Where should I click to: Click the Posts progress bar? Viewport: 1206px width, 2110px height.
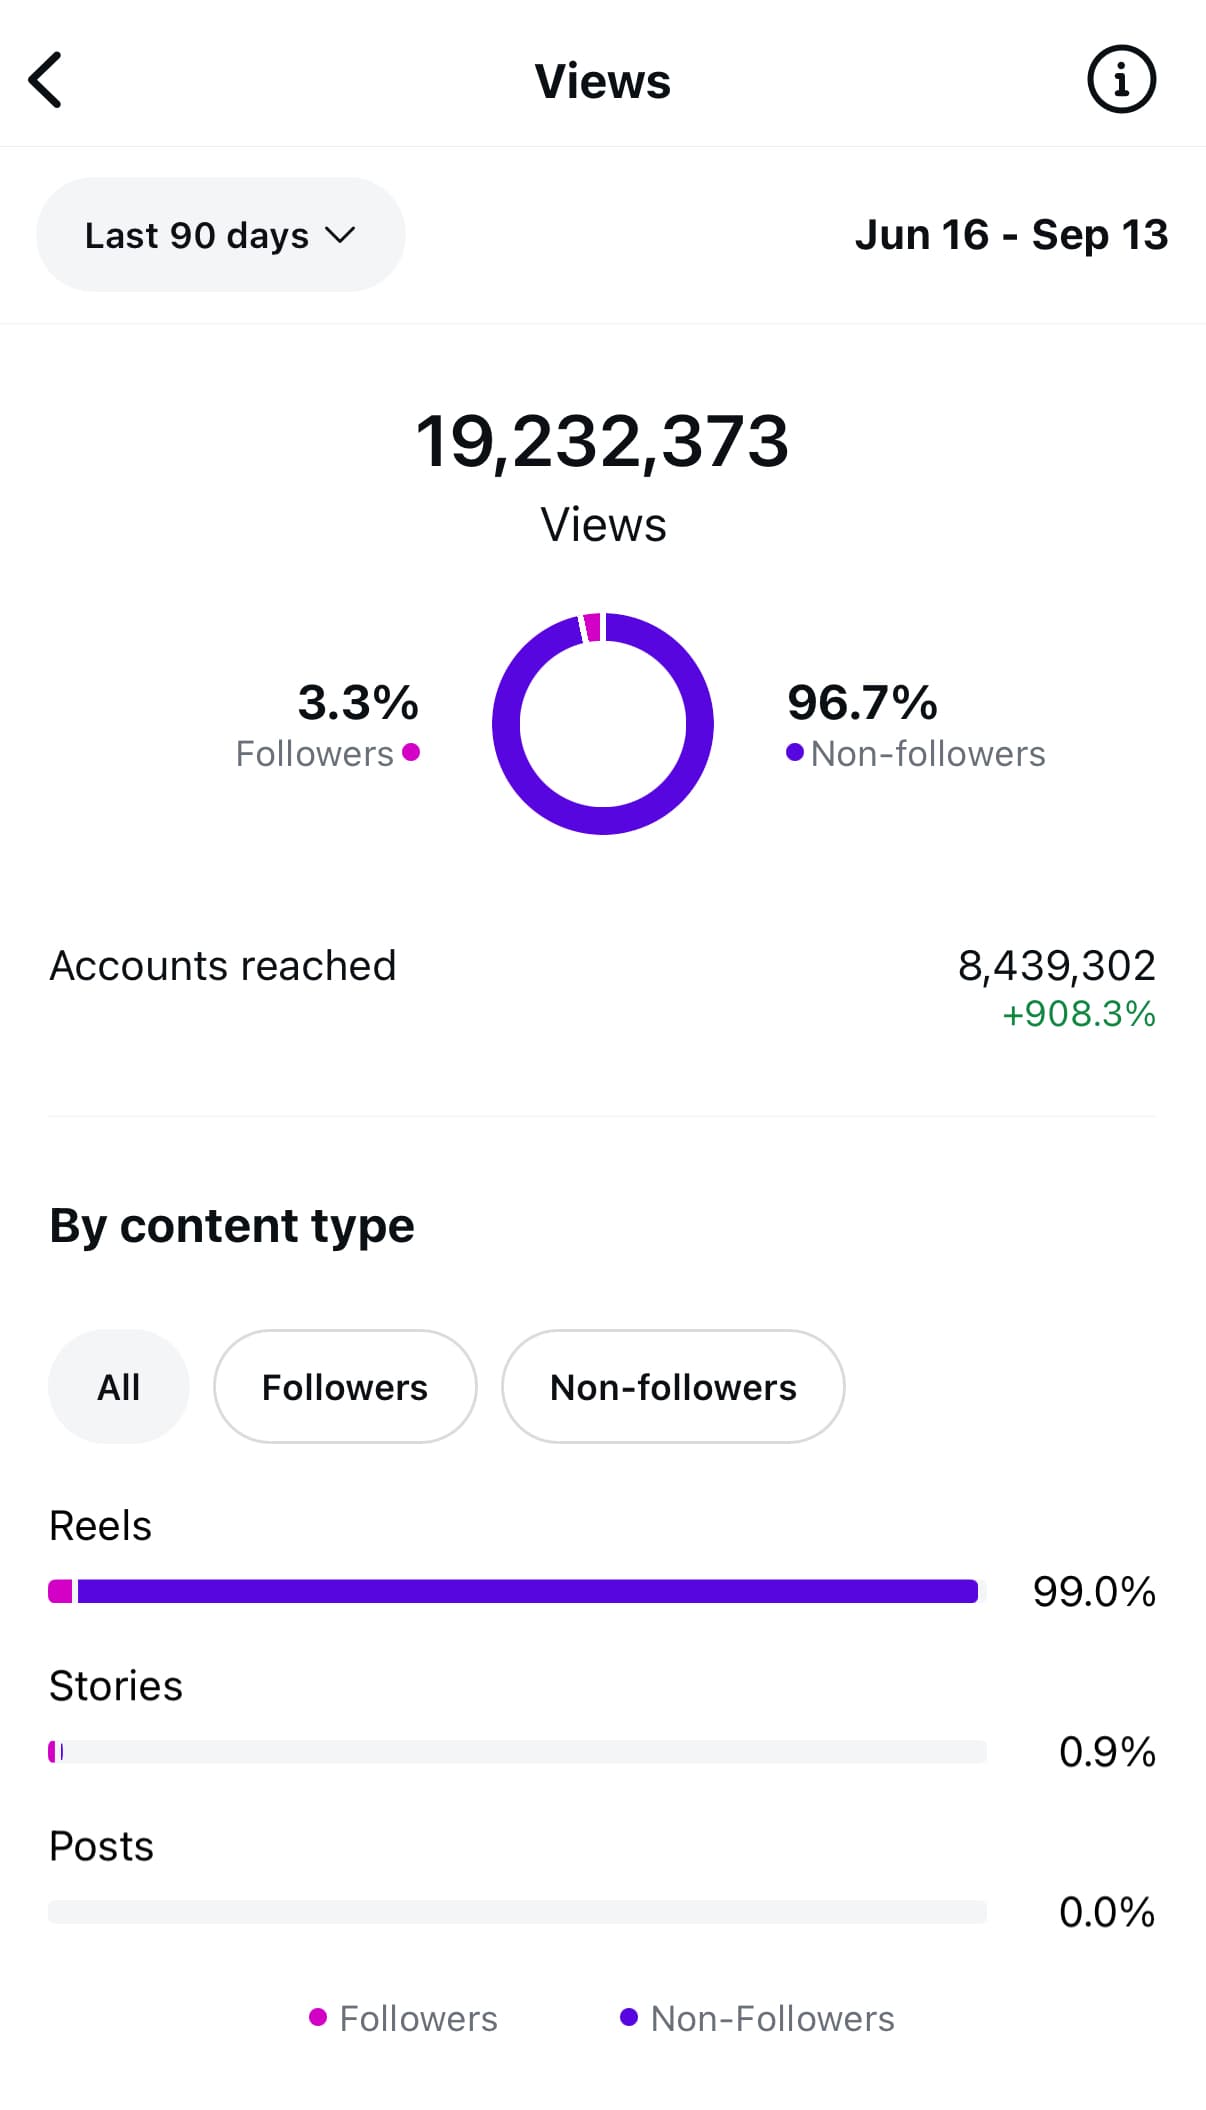tap(516, 1911)
